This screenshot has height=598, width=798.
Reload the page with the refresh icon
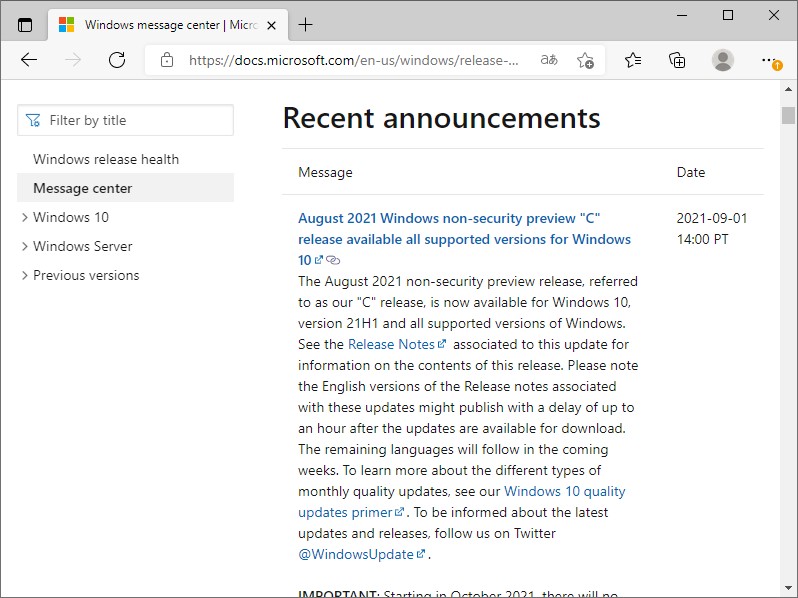117,60
